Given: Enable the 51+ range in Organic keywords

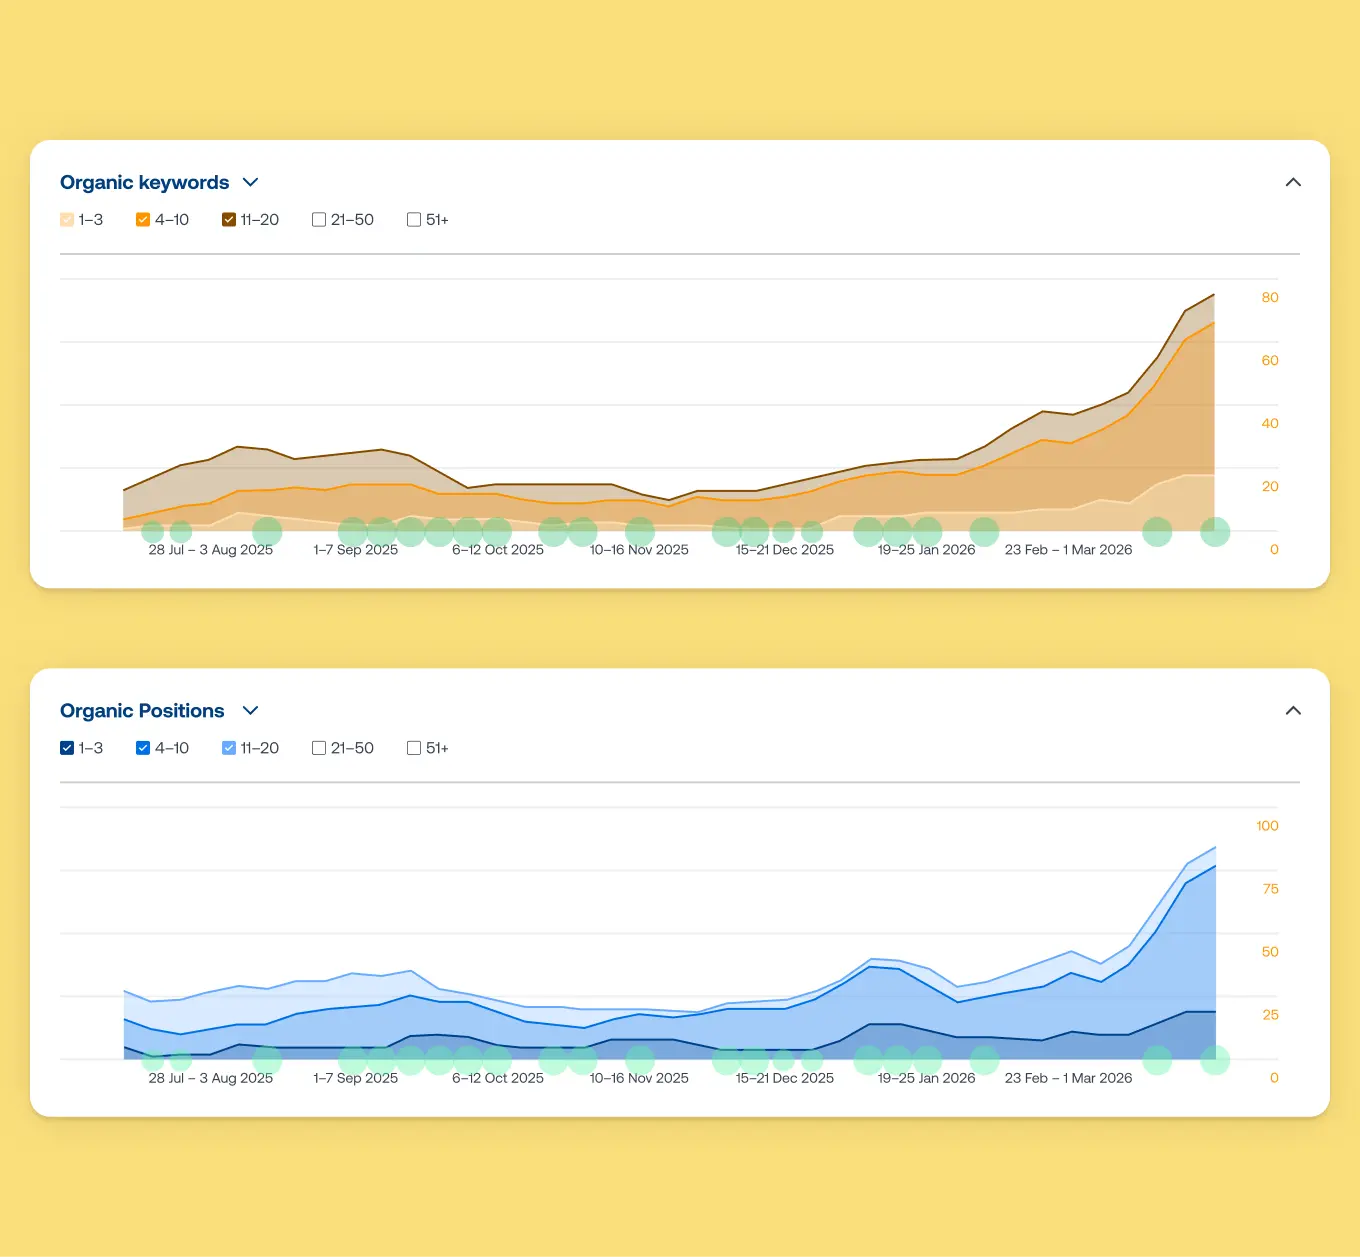Looking at the screenshot, I should tap(413, 219).
